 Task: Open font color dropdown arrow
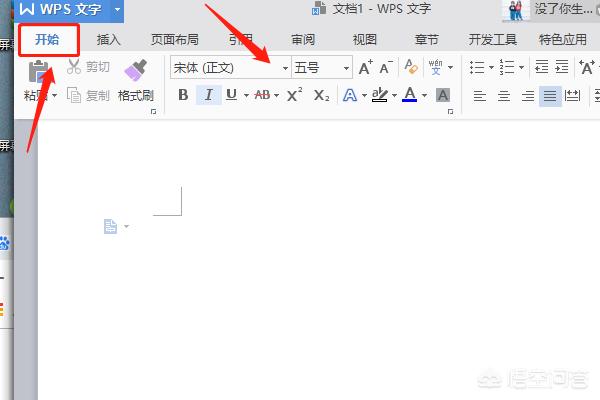point(424,95)
